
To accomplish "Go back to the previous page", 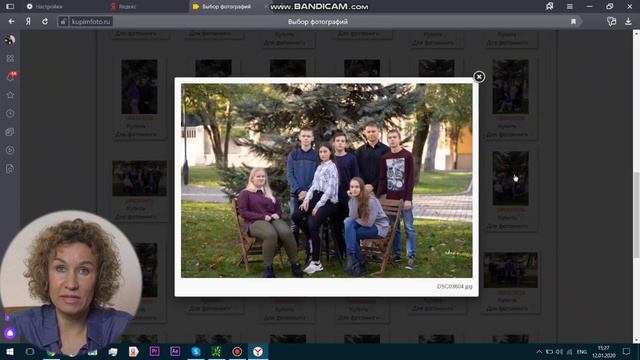I will click(x=11, y=21).
